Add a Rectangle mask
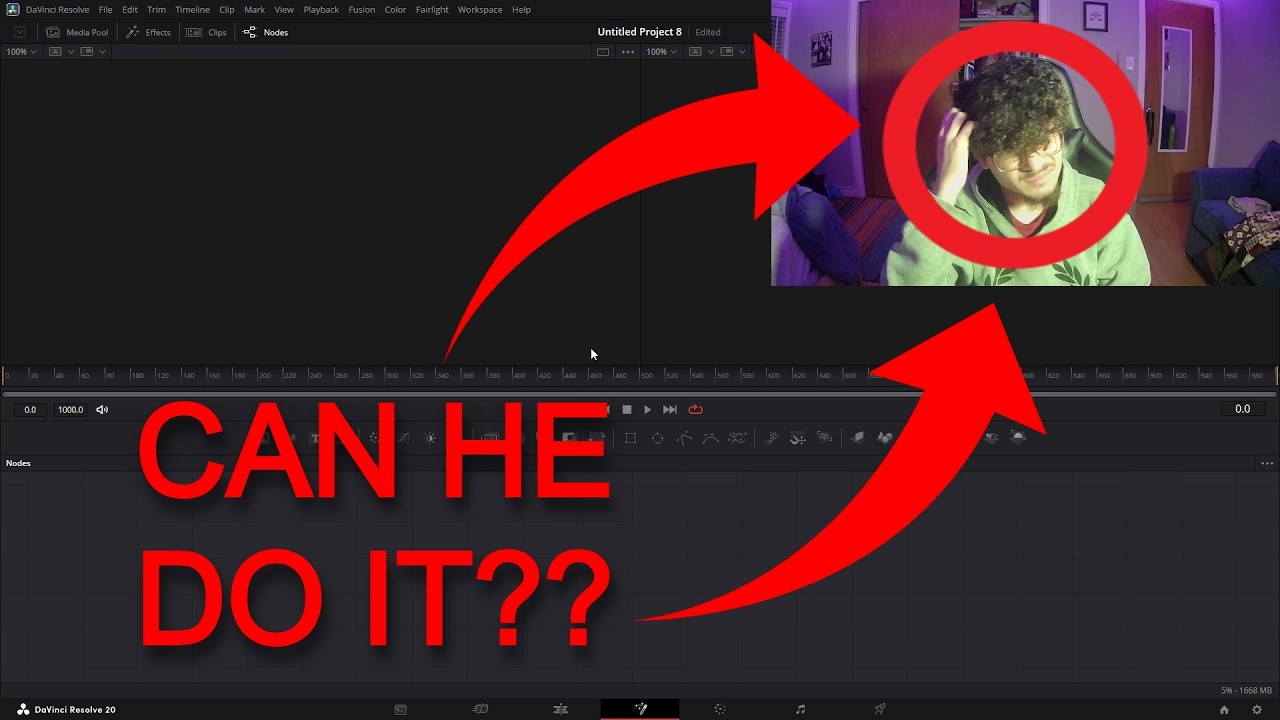 pos(630,438)
